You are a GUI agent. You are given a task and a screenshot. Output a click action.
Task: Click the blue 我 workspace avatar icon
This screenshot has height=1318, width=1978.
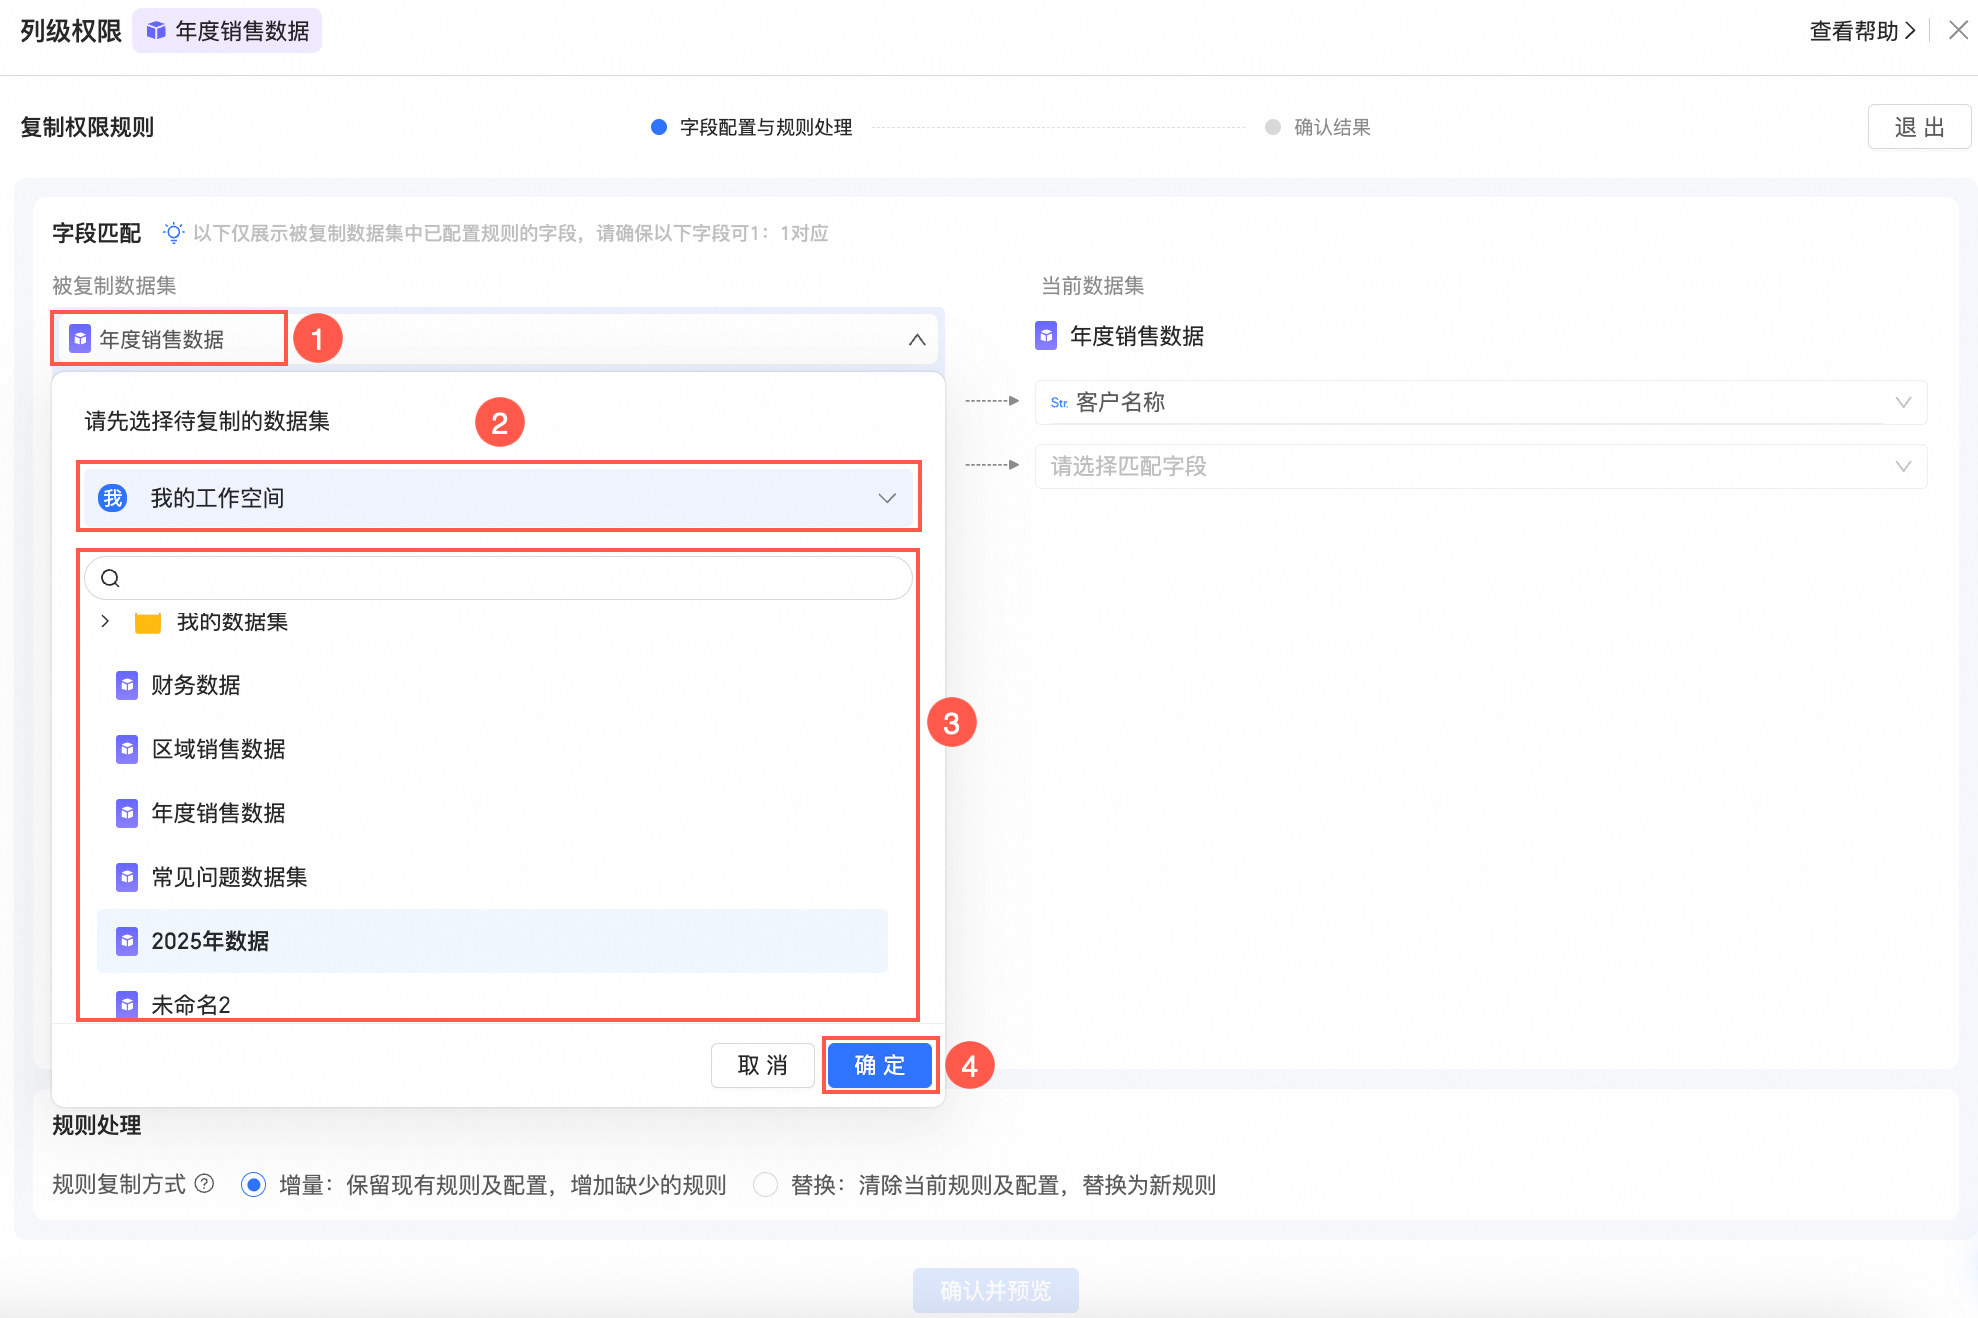tap(113, 498)
